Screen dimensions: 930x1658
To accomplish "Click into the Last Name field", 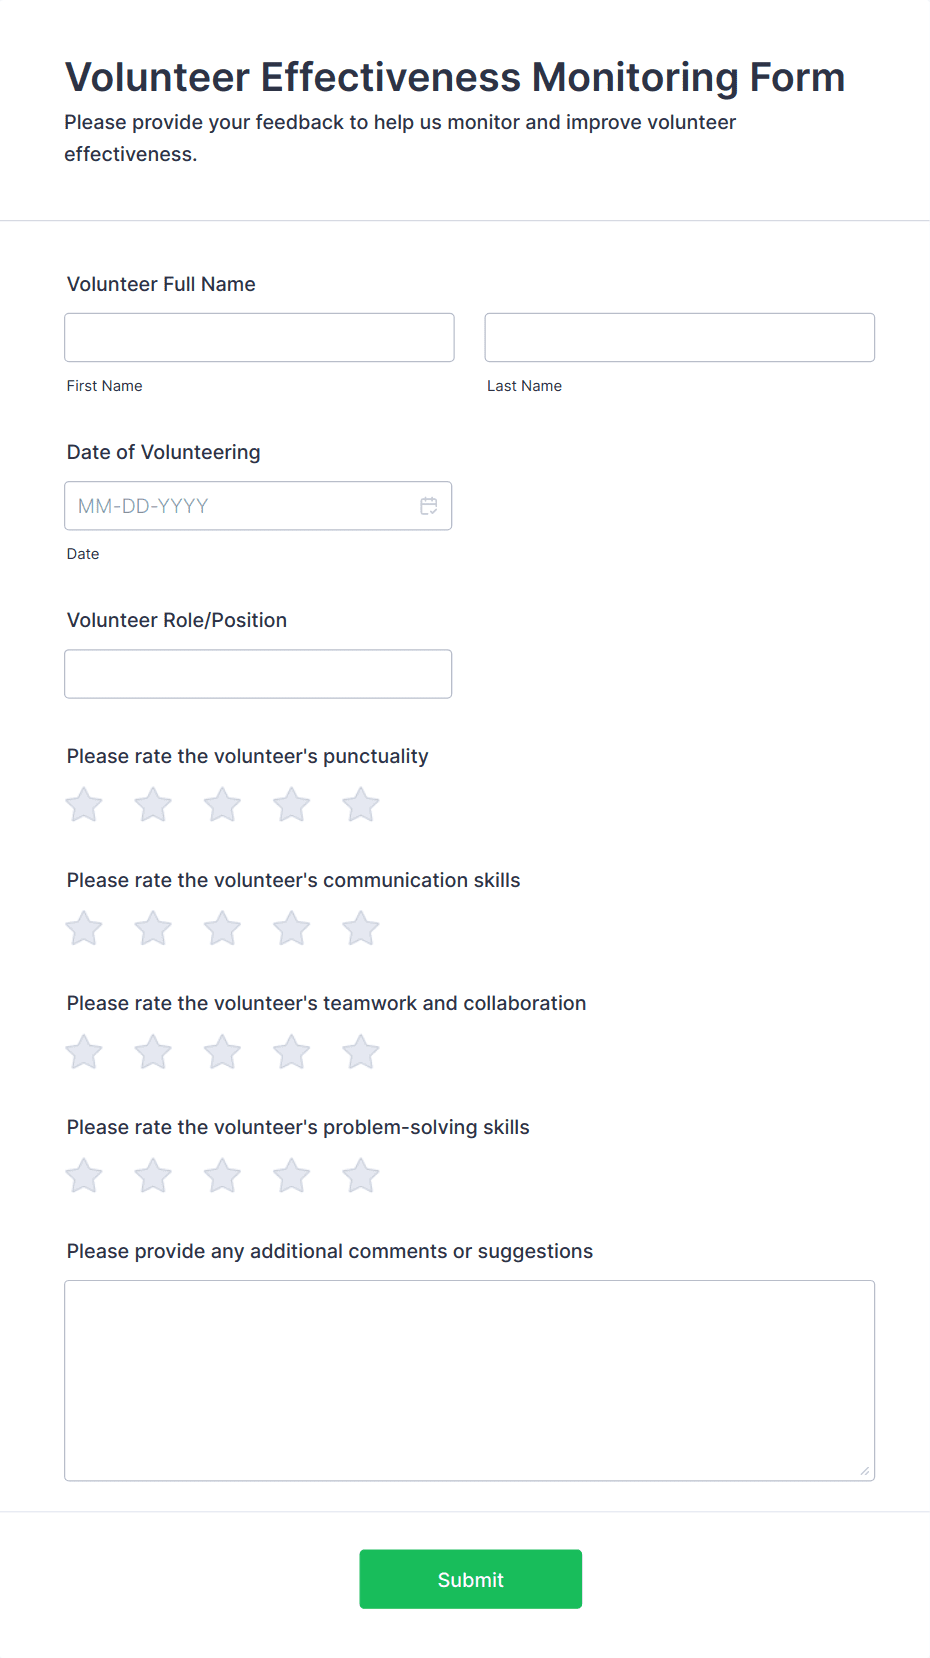I will 679,338.
